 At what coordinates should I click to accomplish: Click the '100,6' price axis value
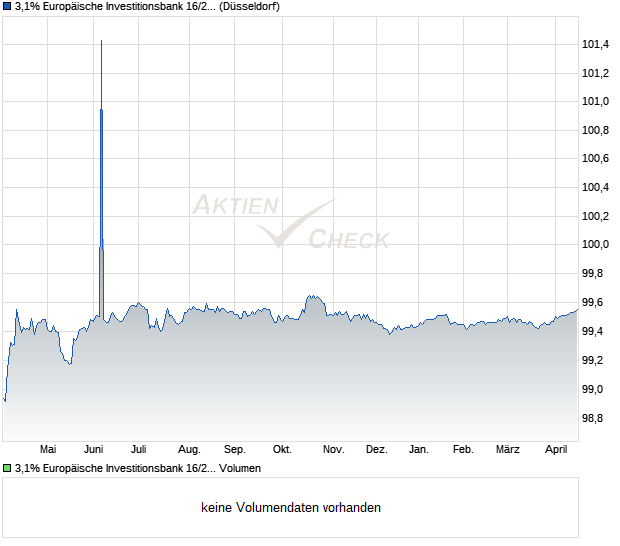point(596,159)
